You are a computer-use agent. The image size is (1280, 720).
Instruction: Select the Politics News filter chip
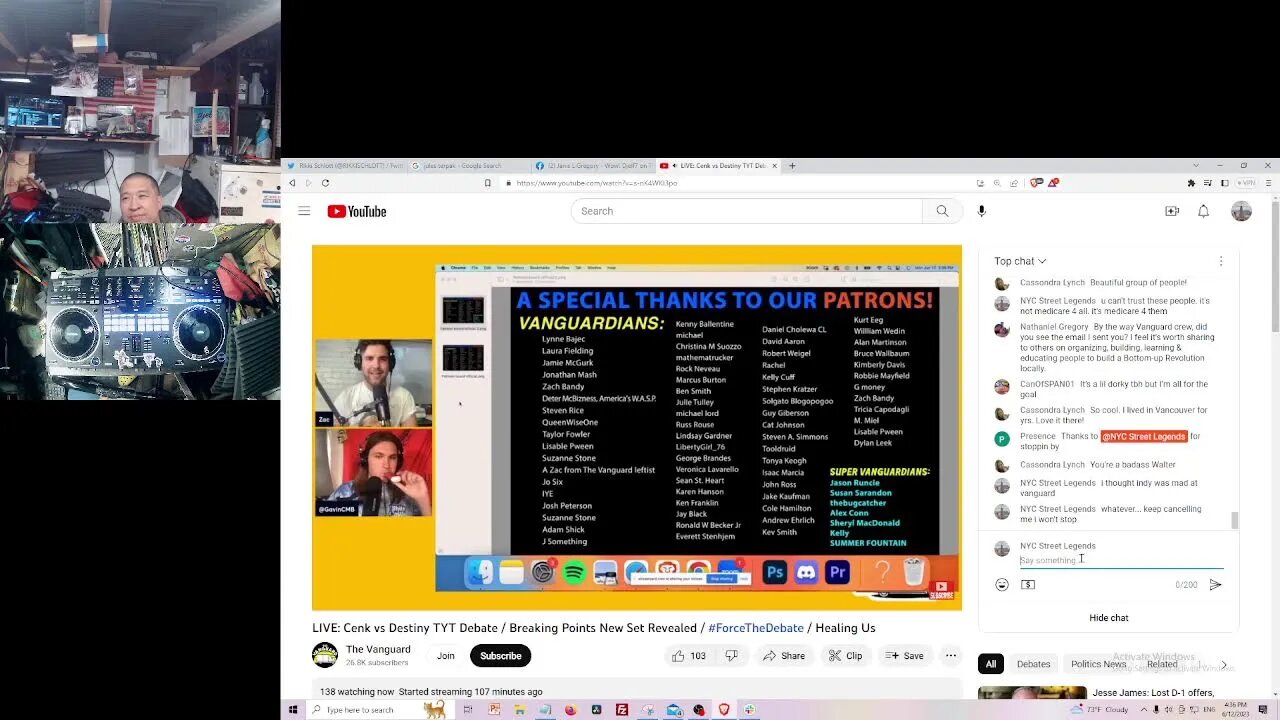1098,664
